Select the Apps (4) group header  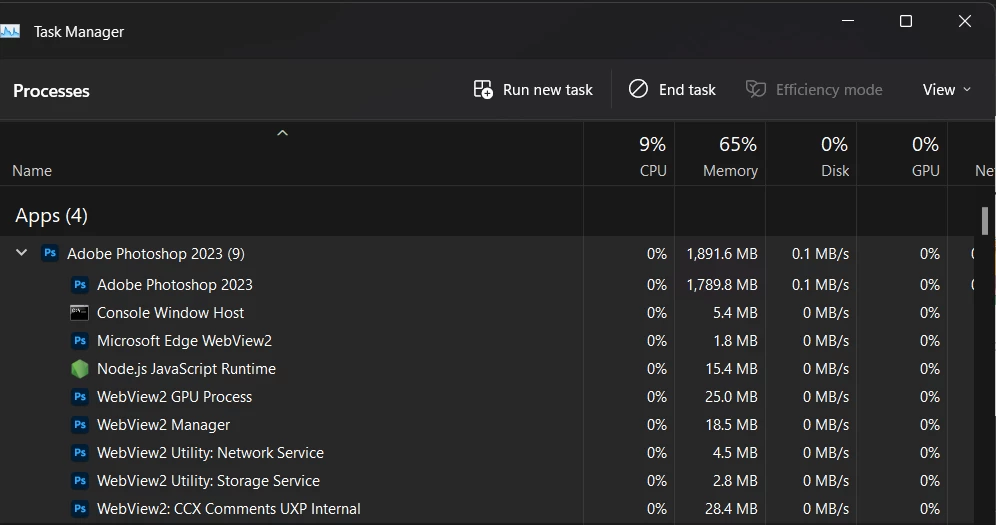(x=51, y=216)
